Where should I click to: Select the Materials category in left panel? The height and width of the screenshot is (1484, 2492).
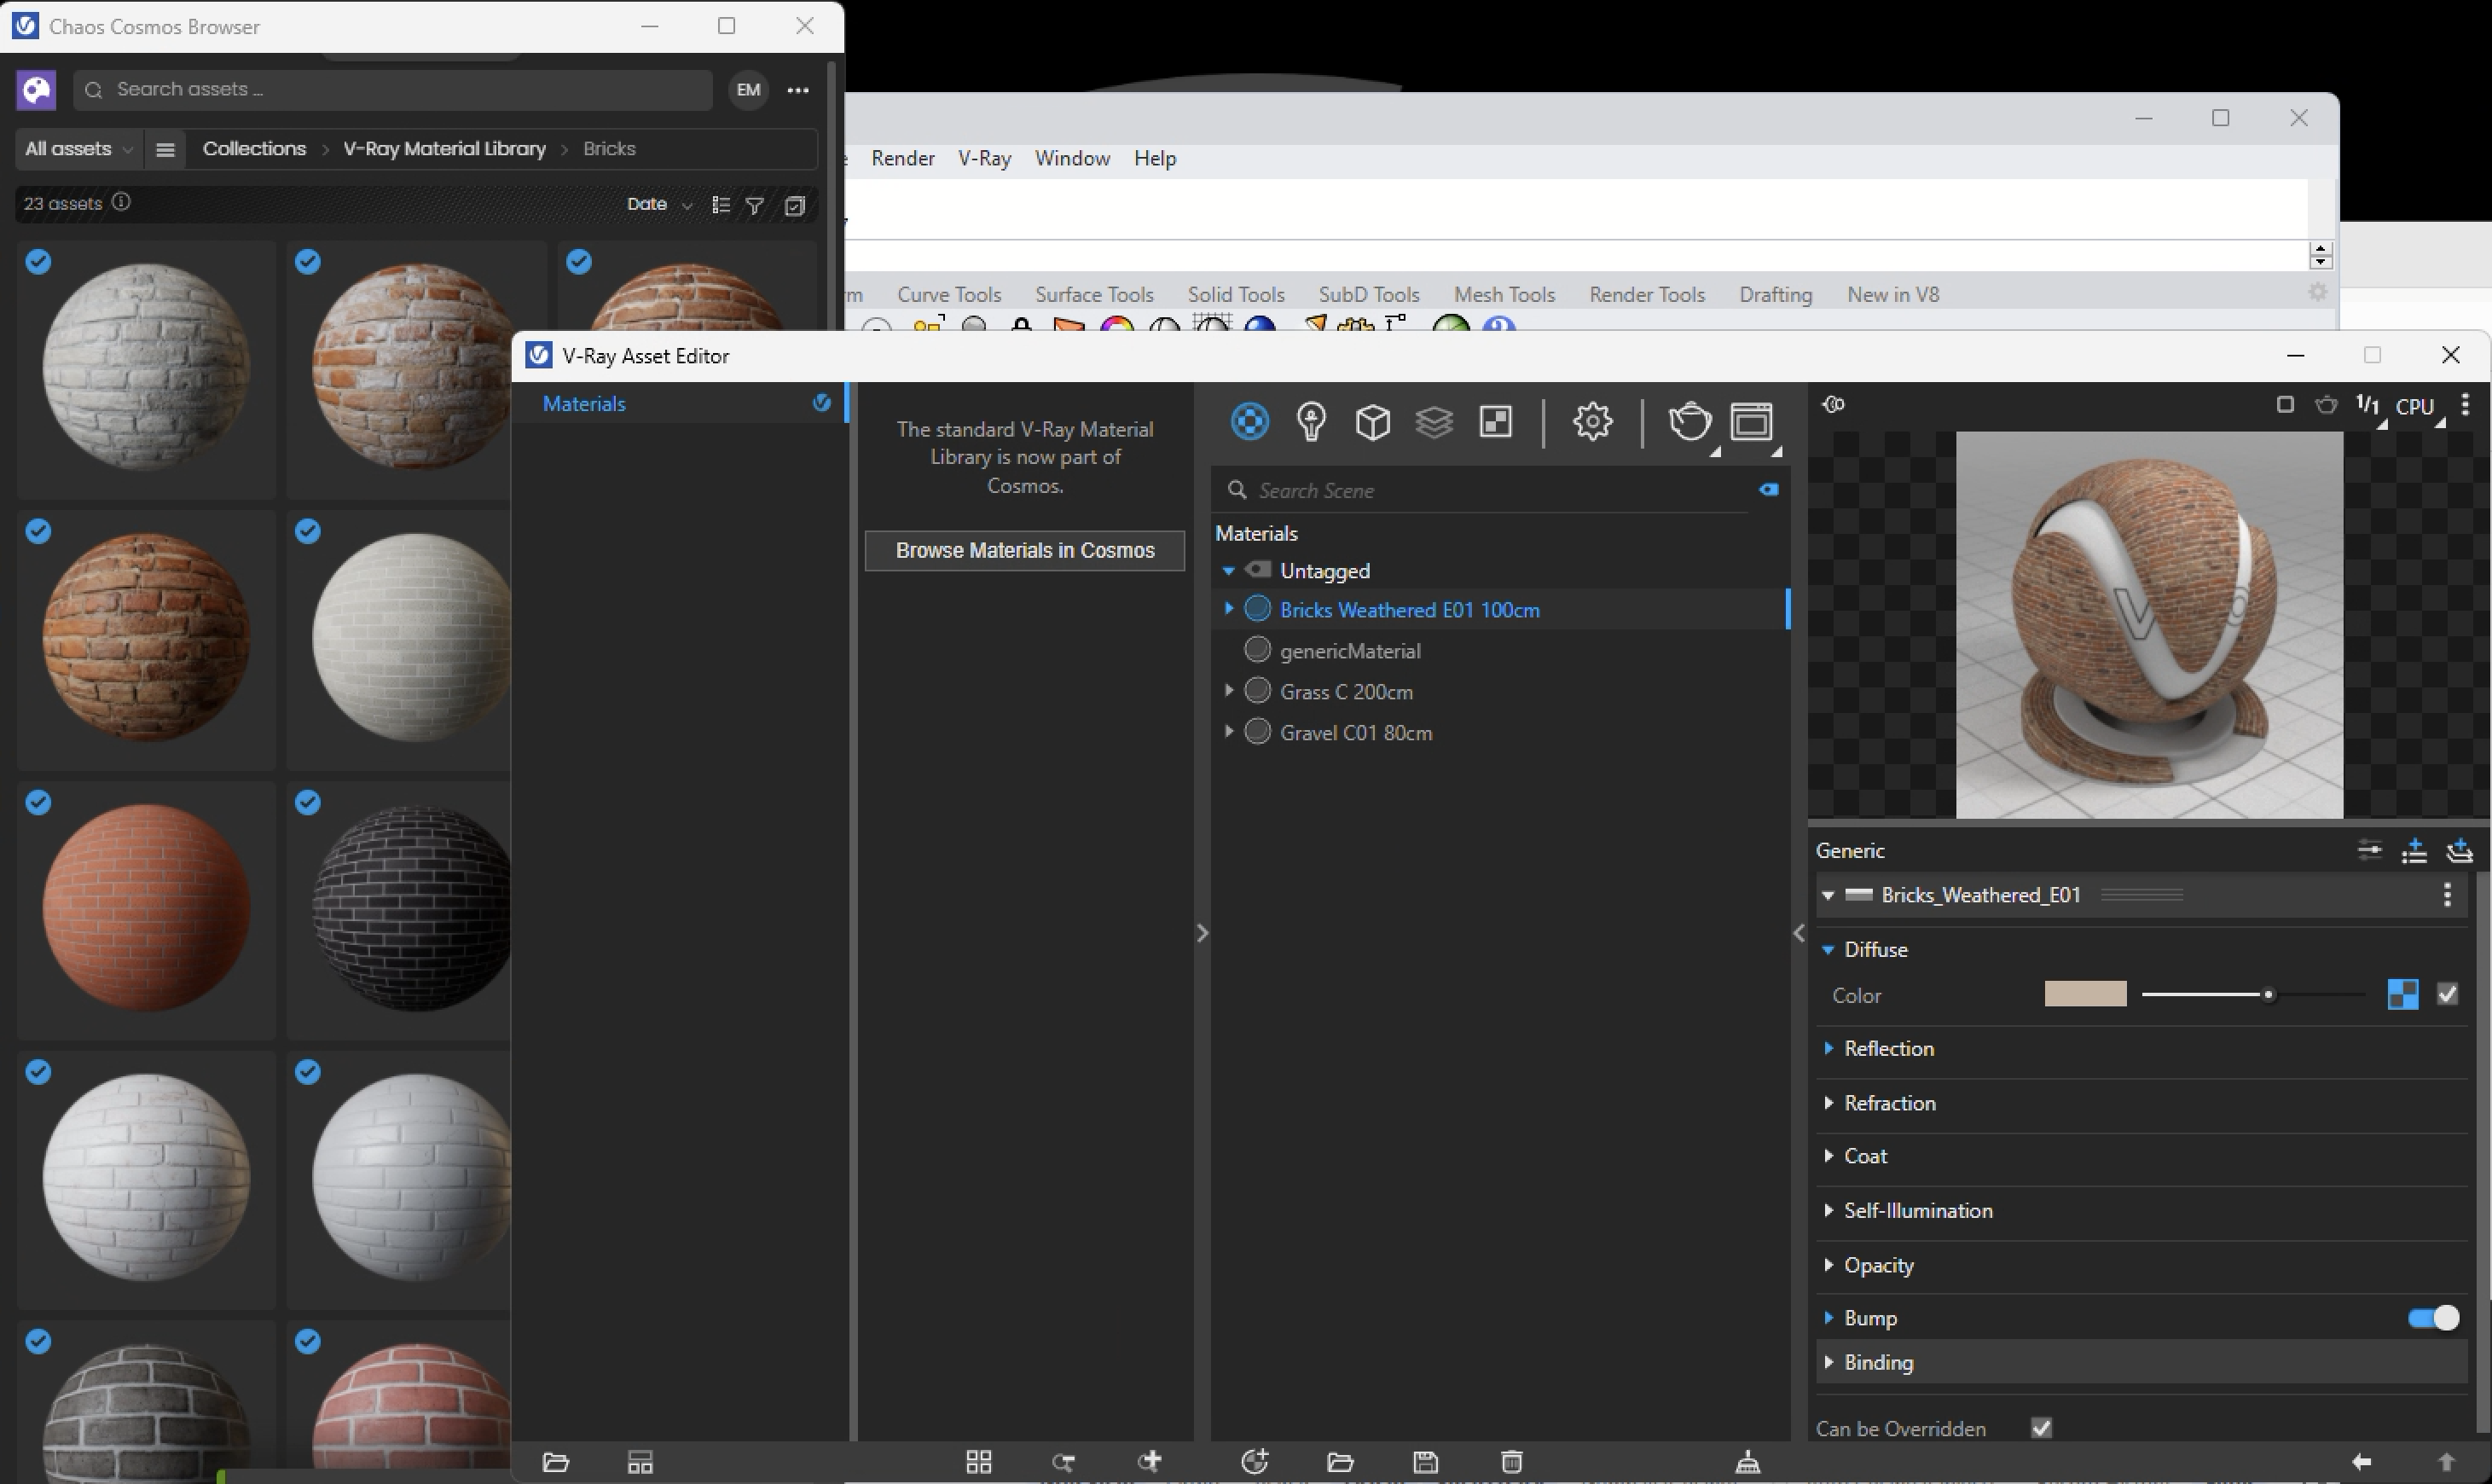pos(680,403)
